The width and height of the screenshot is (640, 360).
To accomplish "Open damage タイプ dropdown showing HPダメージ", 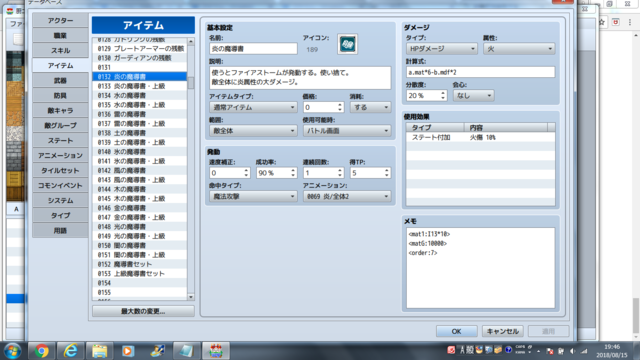I will 442,49.
